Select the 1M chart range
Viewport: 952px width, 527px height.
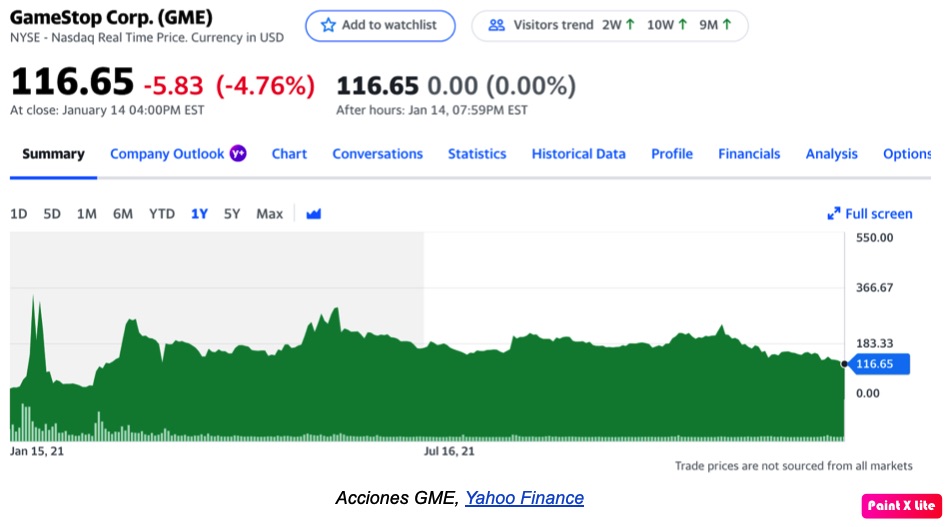86,214
